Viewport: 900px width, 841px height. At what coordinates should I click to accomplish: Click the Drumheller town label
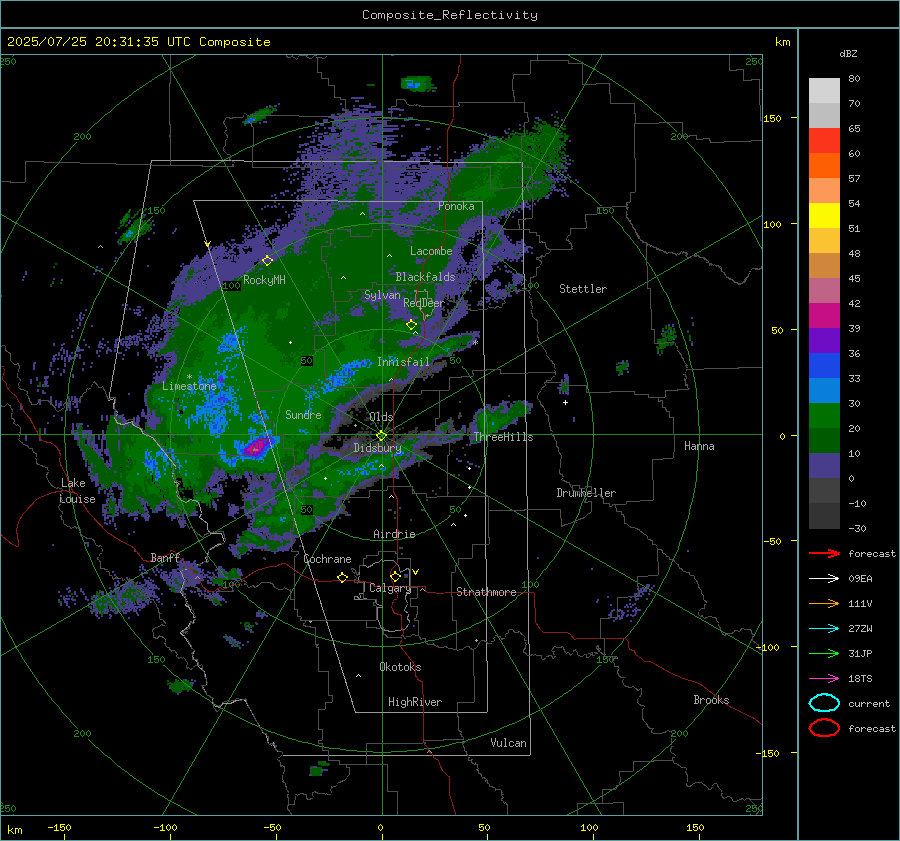(x=586, y=493)
